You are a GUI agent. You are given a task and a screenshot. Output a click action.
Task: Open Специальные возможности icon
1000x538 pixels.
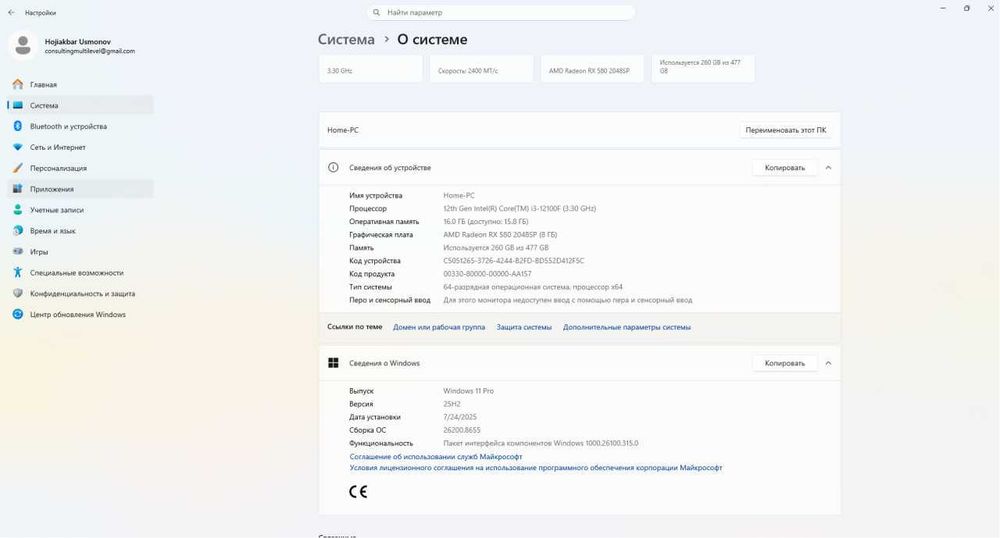18,273
